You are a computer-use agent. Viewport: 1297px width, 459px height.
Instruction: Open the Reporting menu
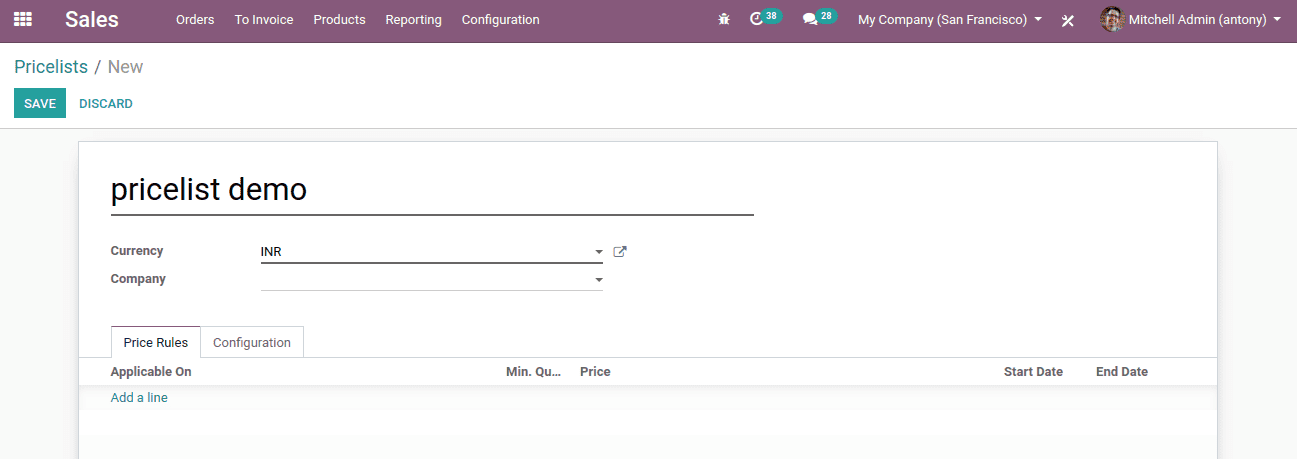(413, 19)
